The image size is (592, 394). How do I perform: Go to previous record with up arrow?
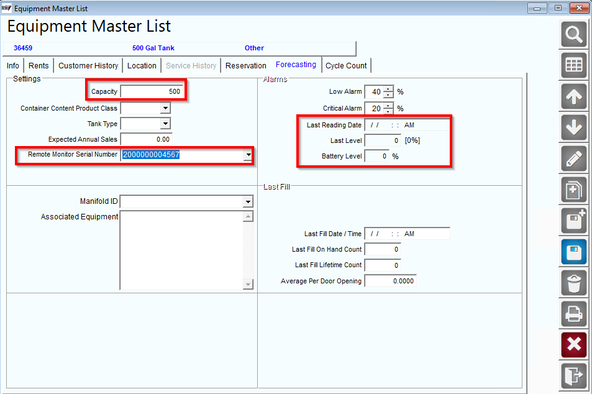click(x=574, y=96)
